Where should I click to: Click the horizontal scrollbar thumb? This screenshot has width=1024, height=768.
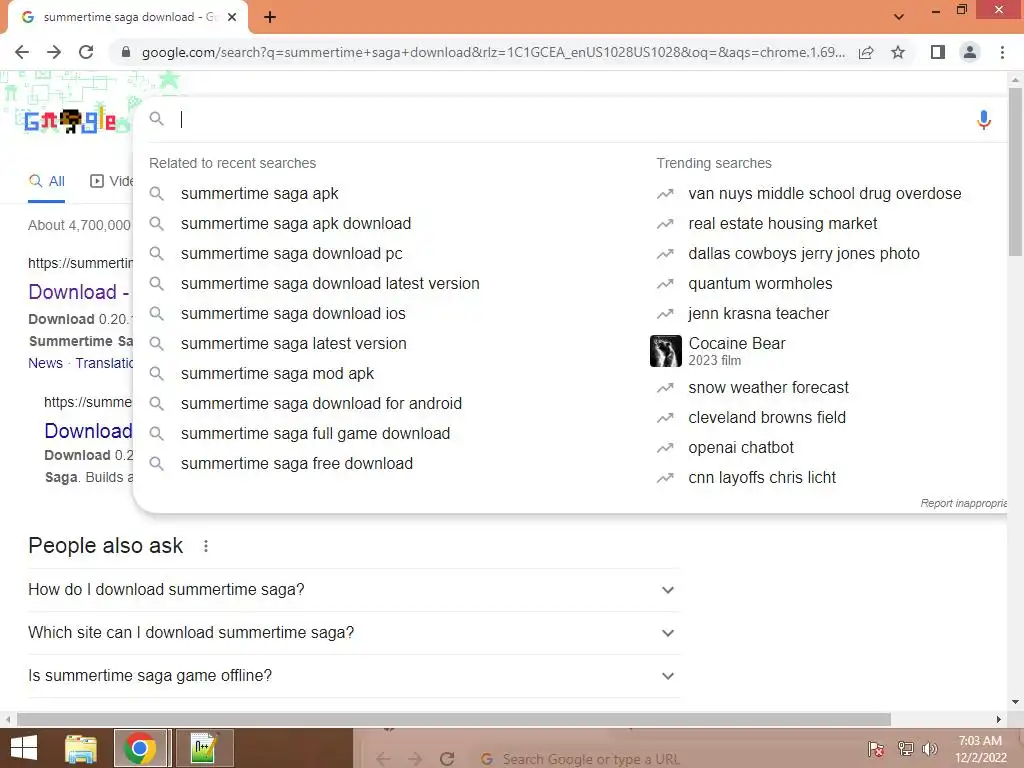click(454, 720)
